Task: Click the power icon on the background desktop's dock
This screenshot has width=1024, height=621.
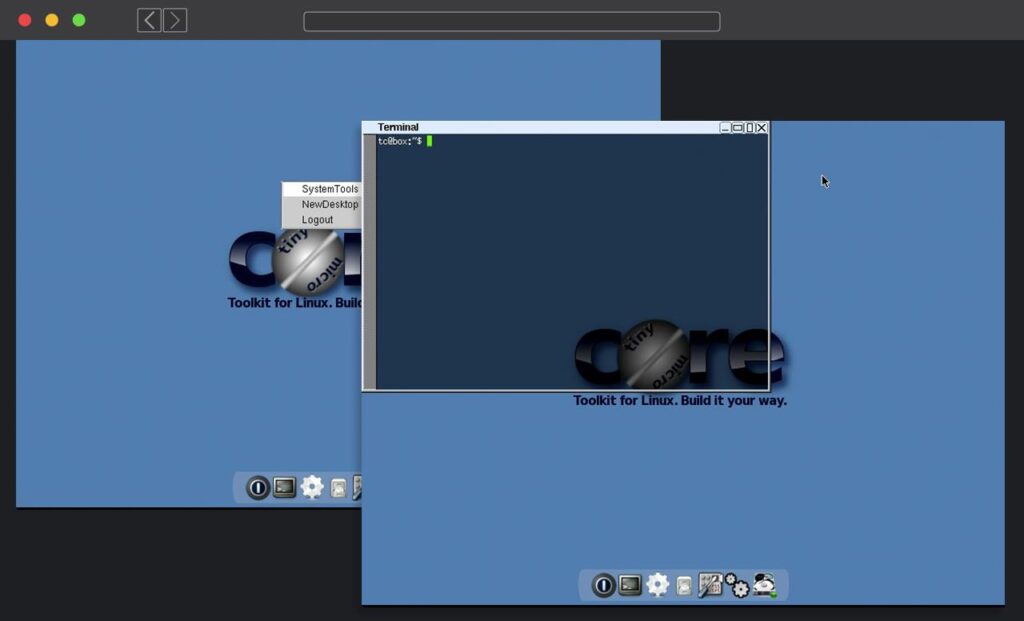Action: pyautogui.click(x=258, y=487)
